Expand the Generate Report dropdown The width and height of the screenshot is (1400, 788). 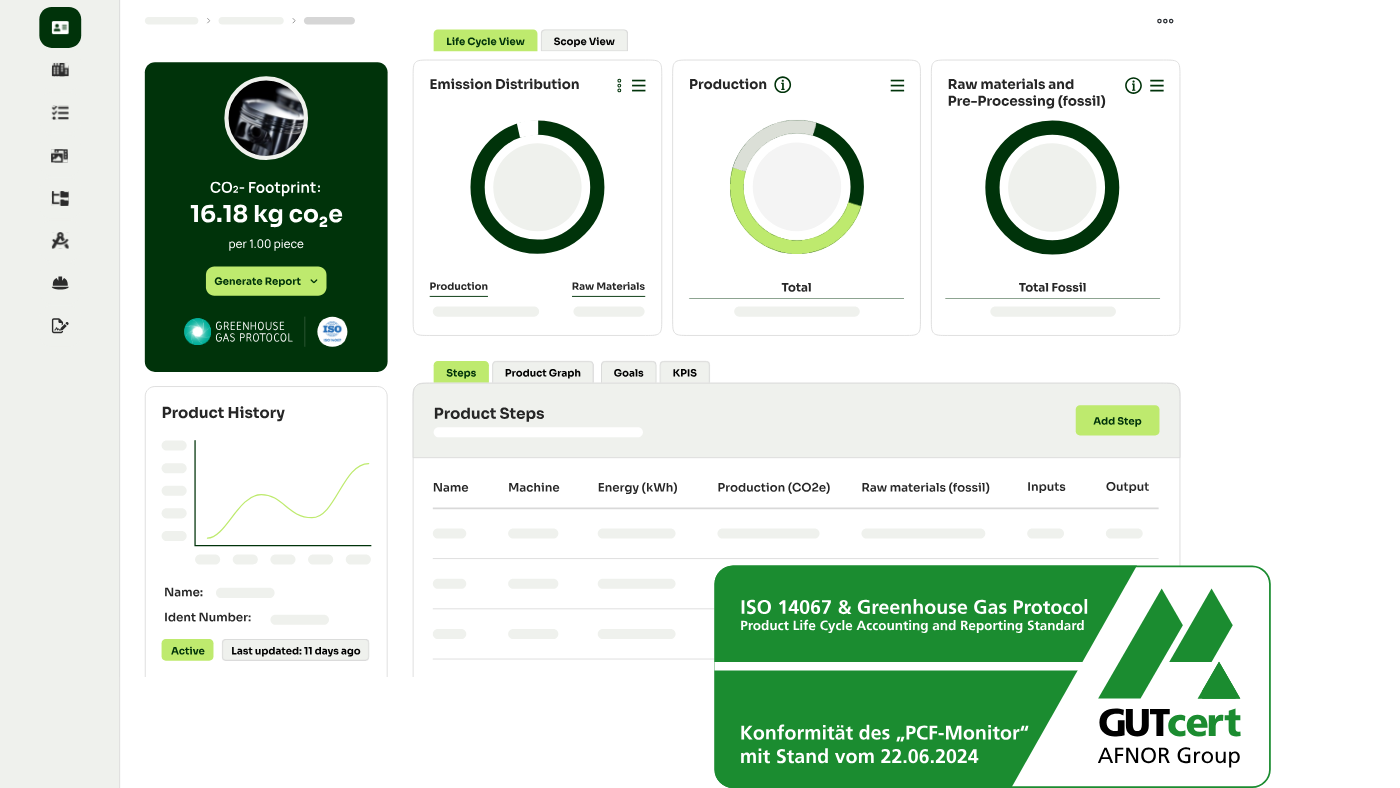pyautogui.click(x=266, y=281)
